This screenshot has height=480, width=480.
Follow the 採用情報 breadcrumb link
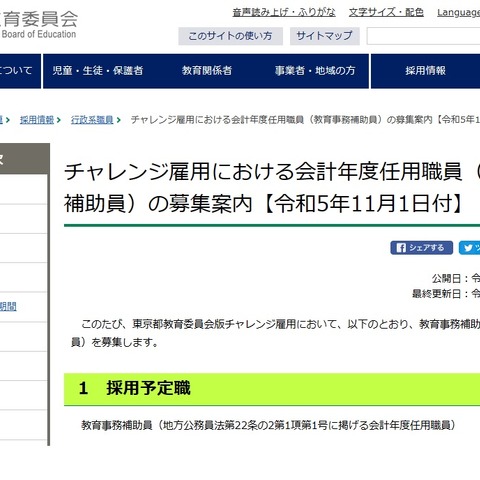[37, 120]
